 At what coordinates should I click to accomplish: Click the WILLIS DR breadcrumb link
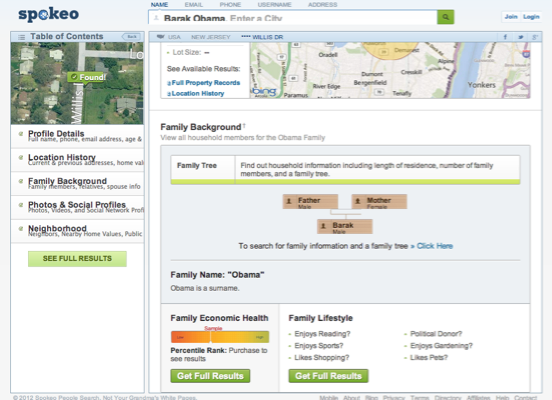(262, 37)
